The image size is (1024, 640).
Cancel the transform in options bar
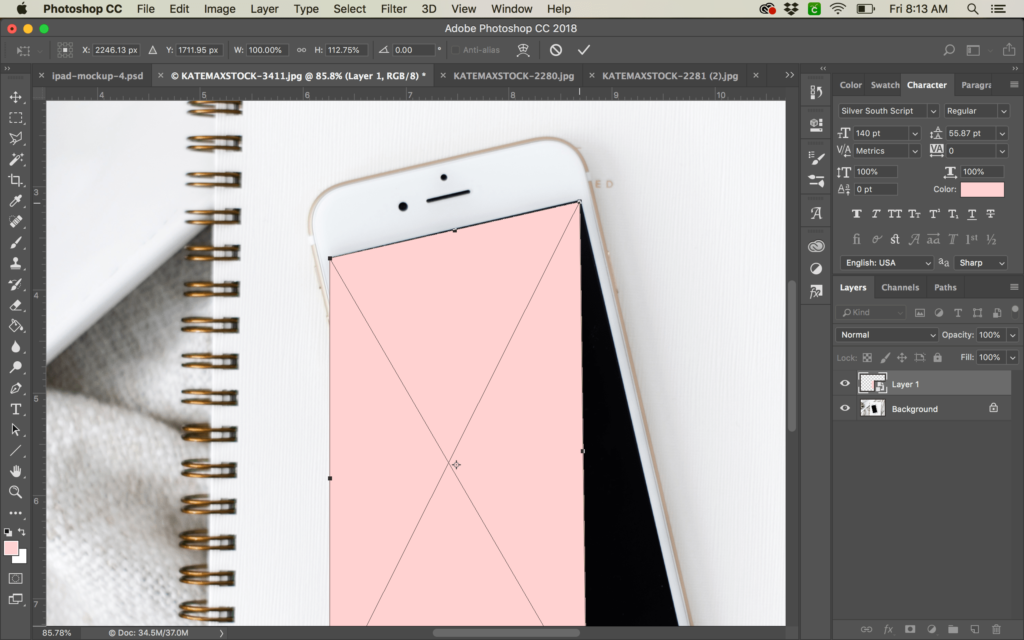[x=556, y=50]
